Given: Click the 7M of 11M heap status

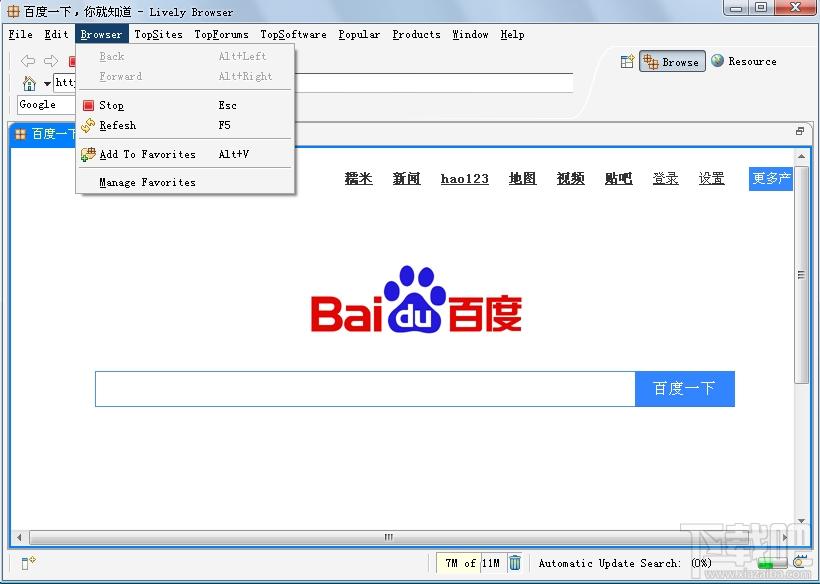Looking at the screenshot, I should pyautogui.click(x=472, y=563).
